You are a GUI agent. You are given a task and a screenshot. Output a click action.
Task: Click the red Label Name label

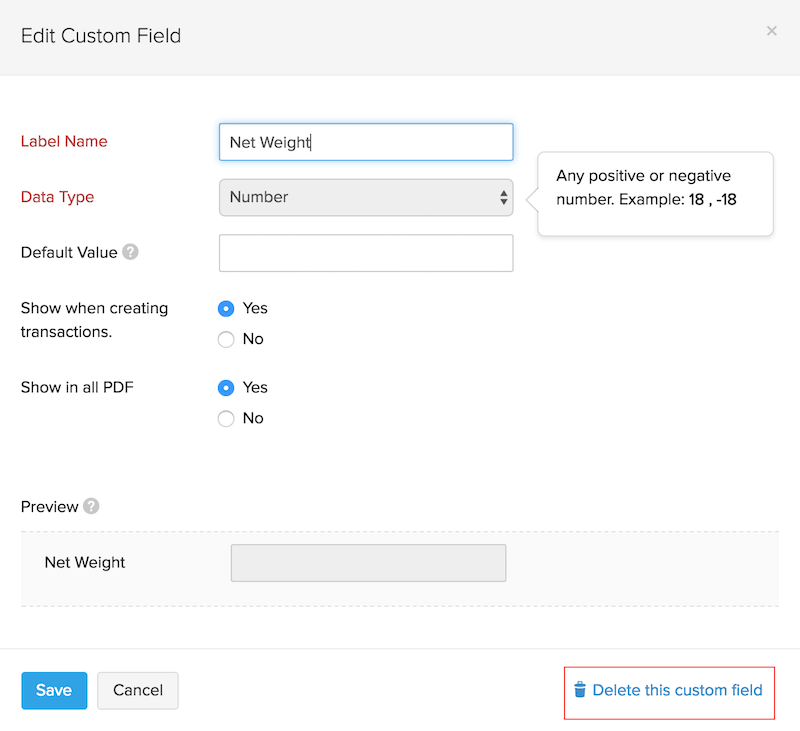click(64, 142)
